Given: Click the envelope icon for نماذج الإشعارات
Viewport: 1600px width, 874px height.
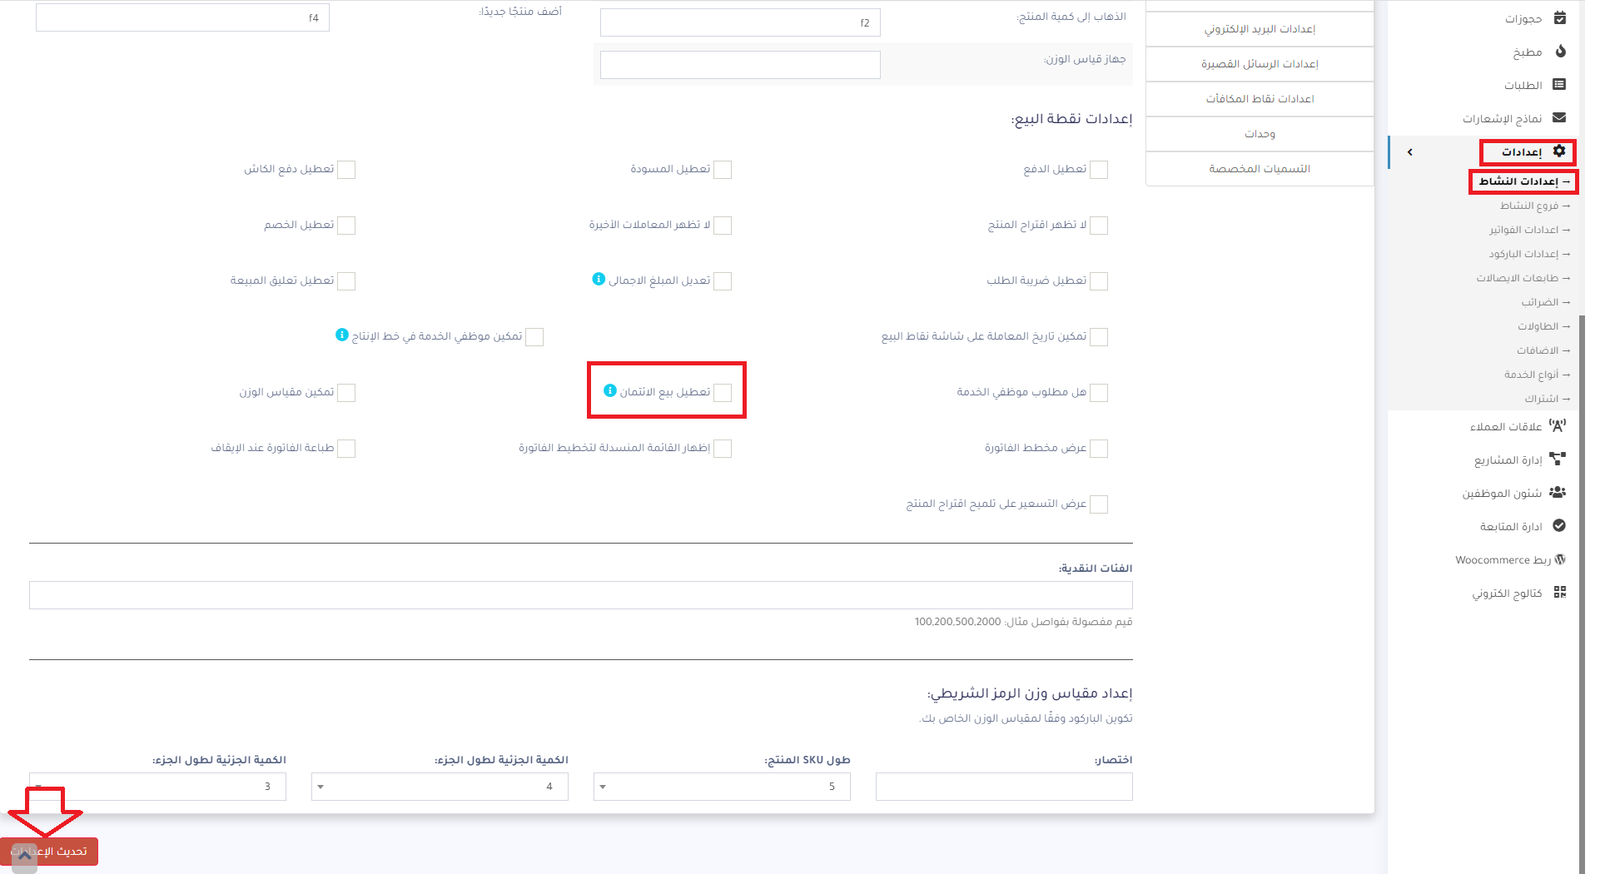Looking at the screenshot, I should (x=1559, y=118).
